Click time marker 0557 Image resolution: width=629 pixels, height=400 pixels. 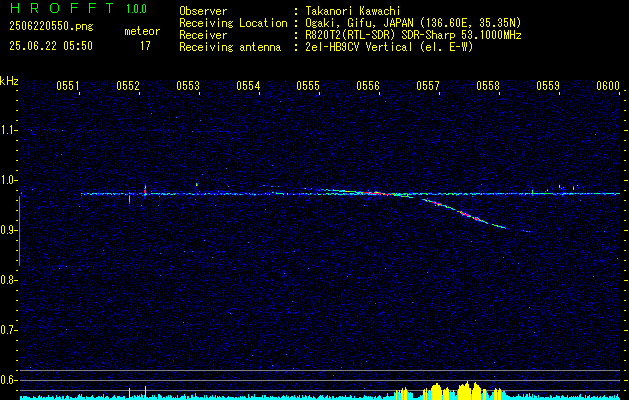tap(428, 85)
